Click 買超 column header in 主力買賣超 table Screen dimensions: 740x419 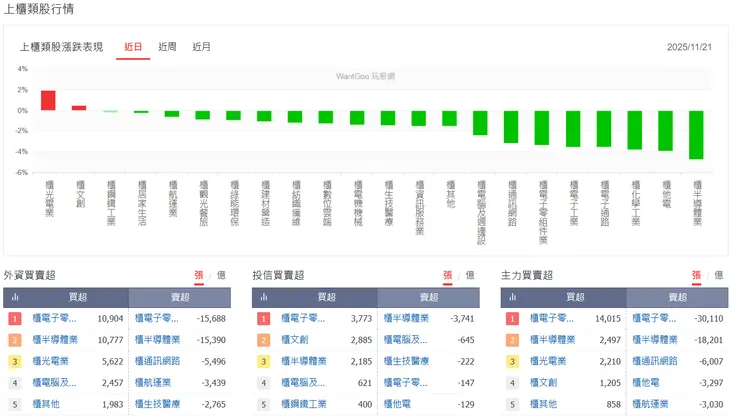tap(575, 297)
